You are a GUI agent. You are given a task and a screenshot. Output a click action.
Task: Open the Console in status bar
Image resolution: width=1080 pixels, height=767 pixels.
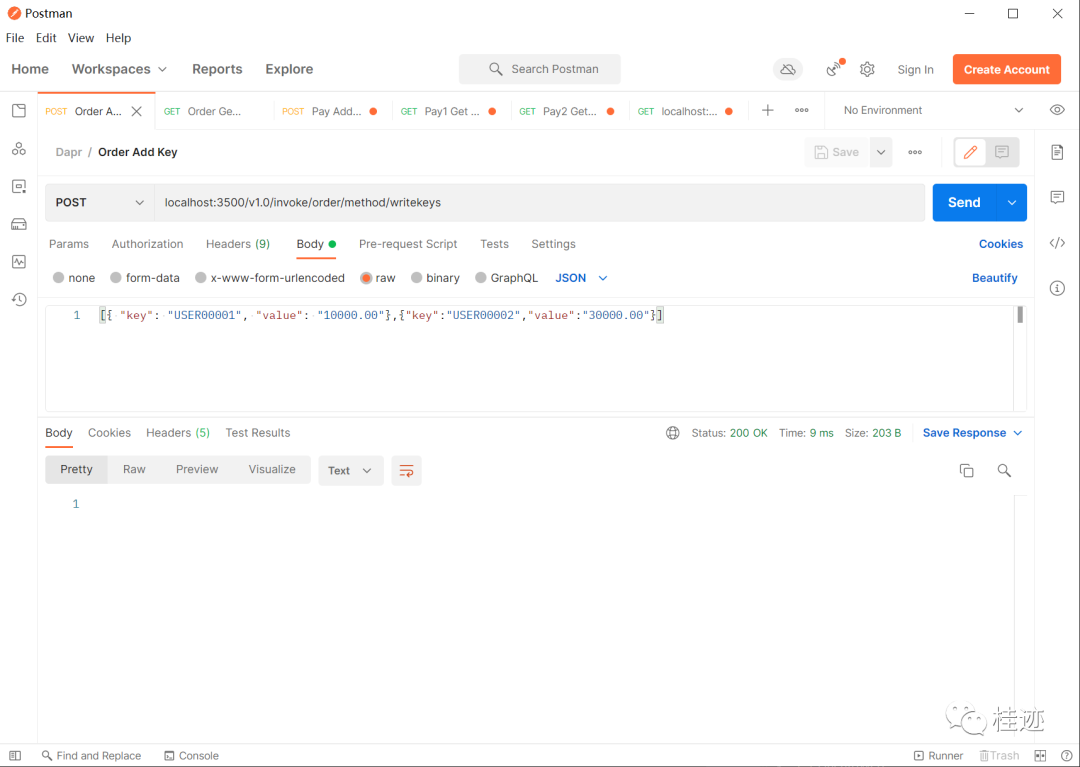point(191,755)
